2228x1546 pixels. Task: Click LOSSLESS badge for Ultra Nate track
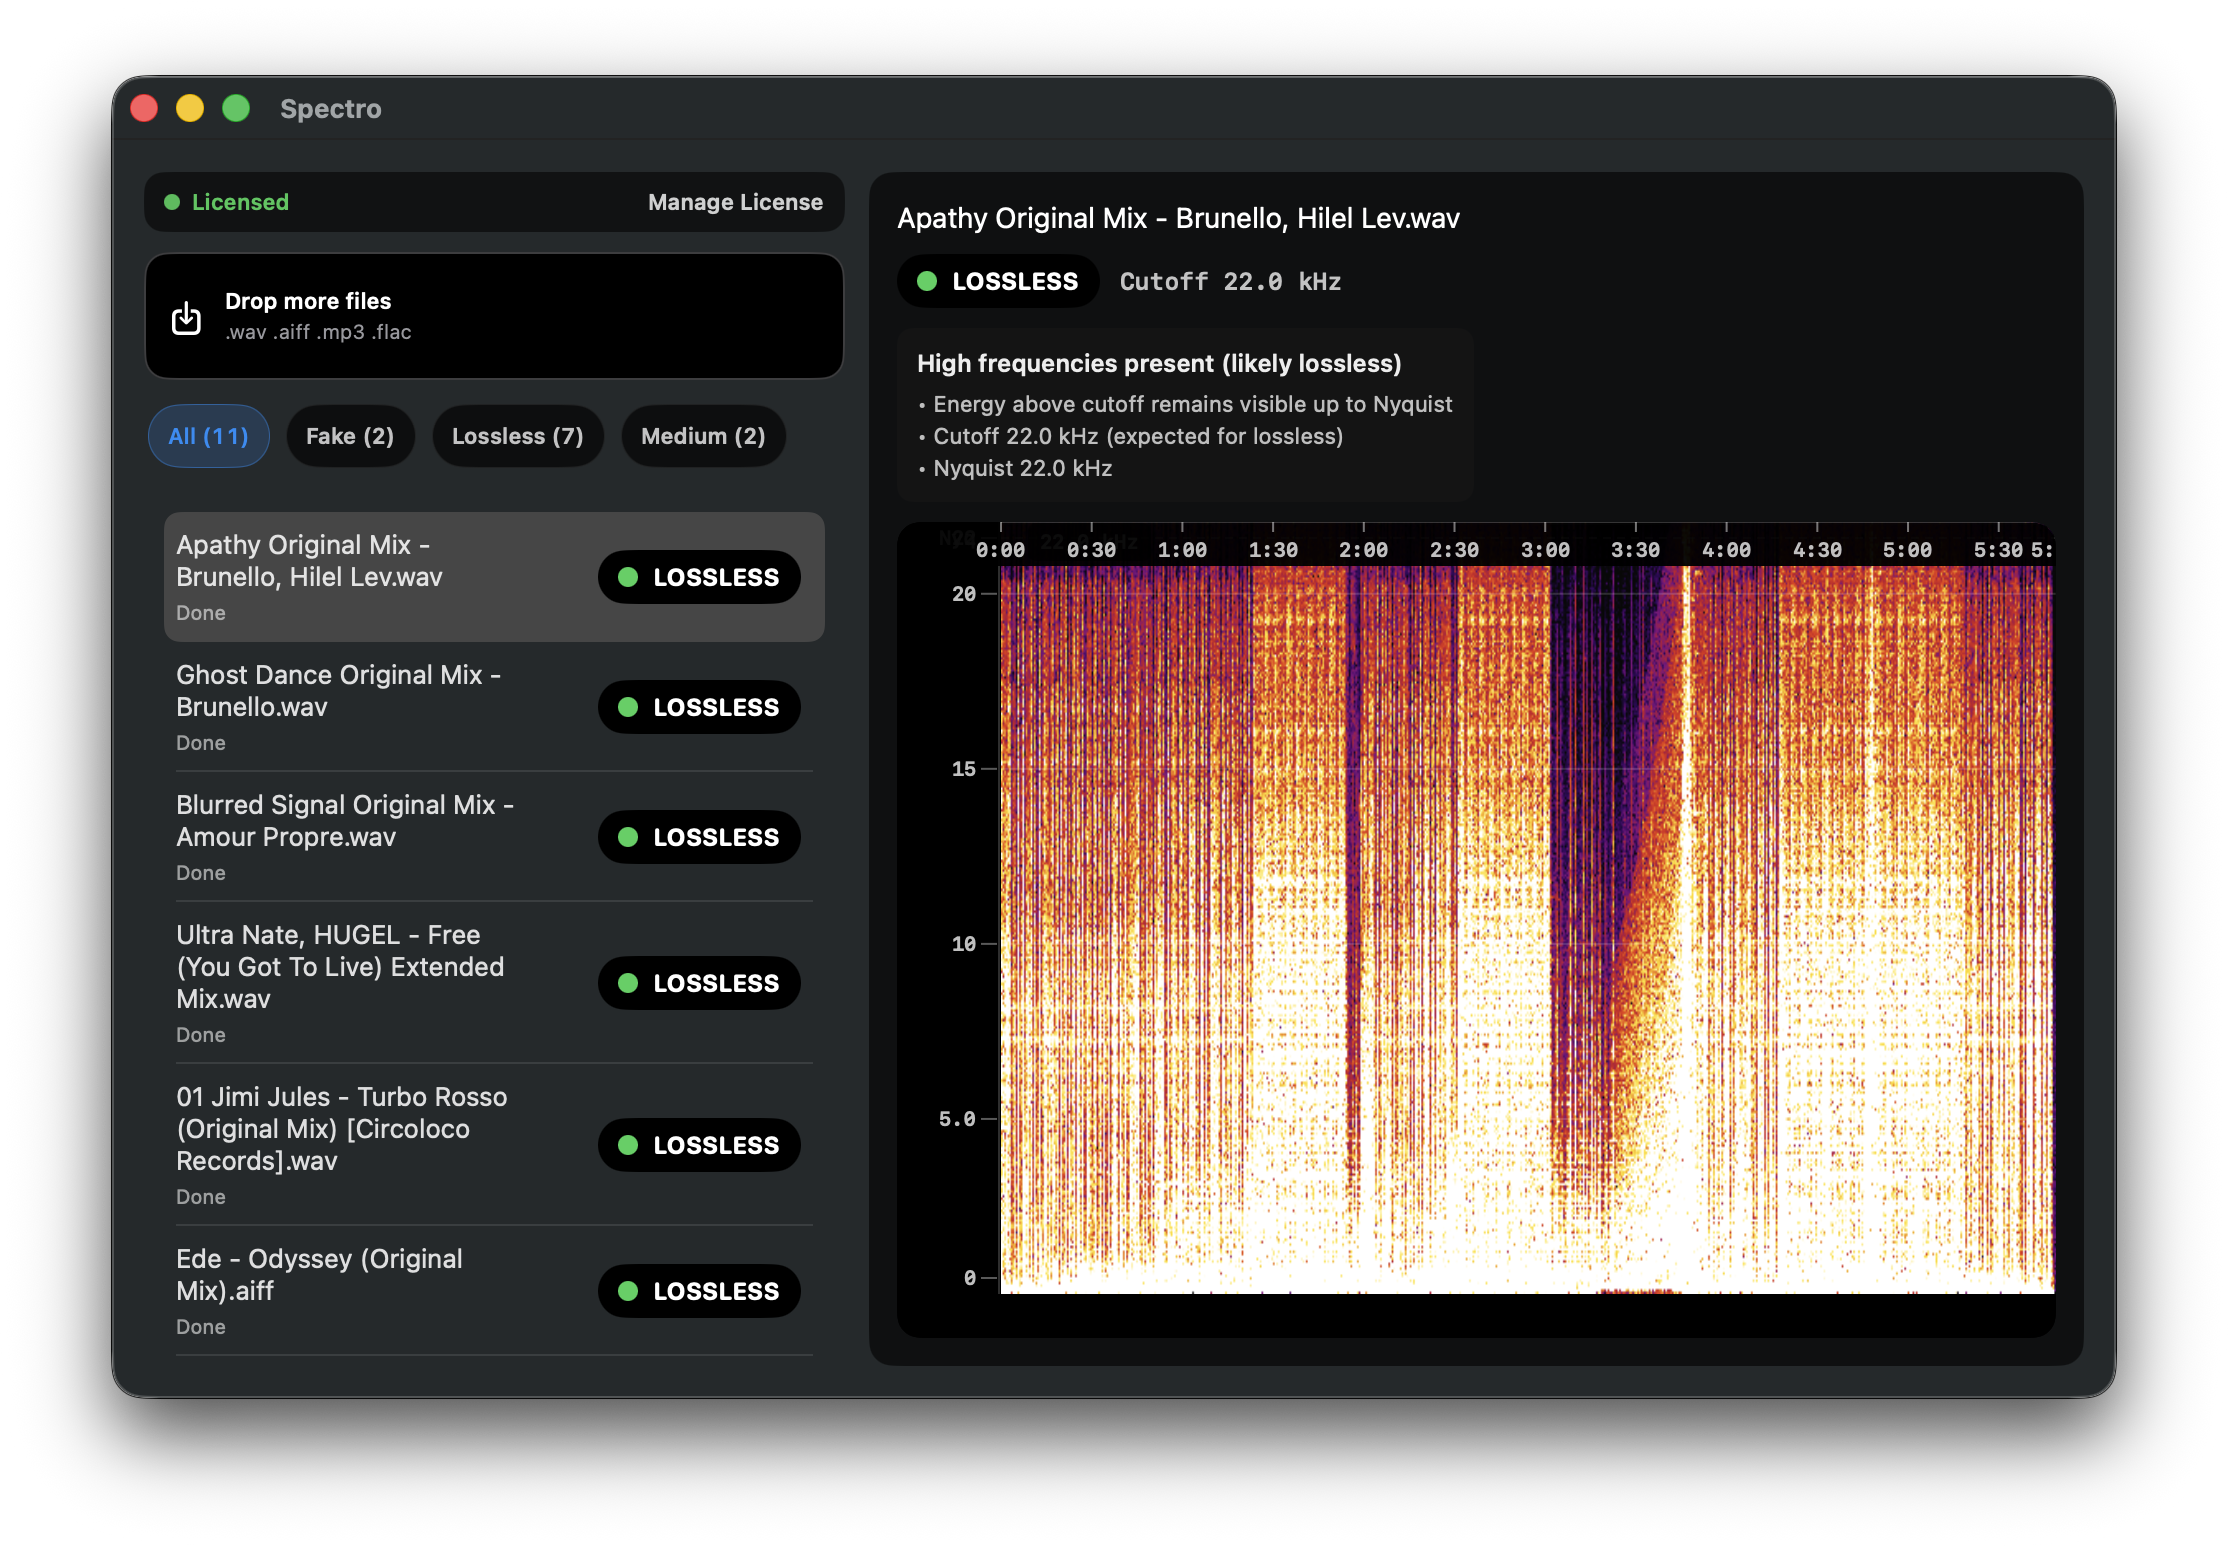[698, 983]
